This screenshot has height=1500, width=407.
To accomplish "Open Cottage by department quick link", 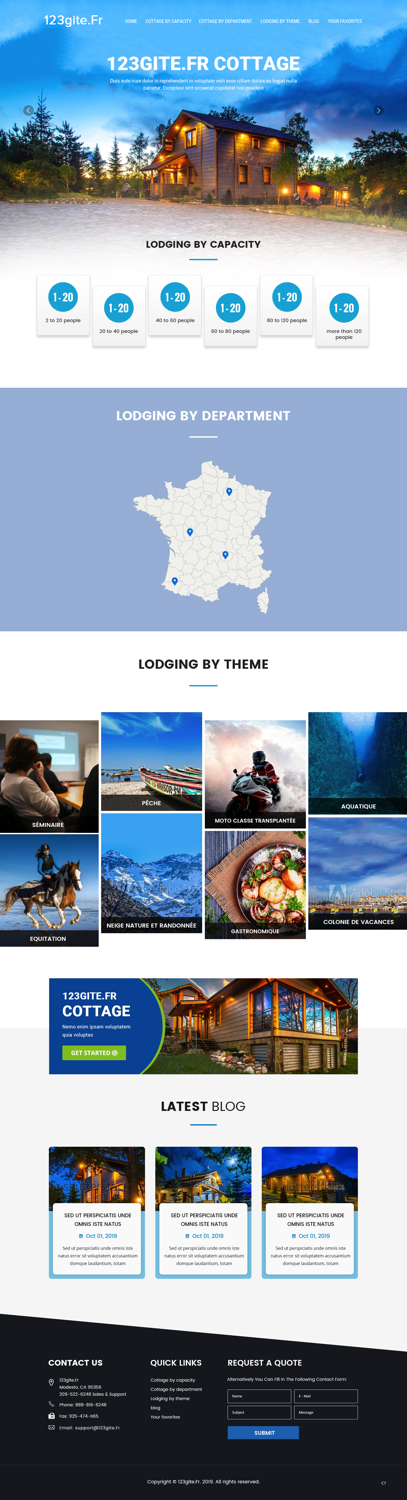I will point(176,1389).
